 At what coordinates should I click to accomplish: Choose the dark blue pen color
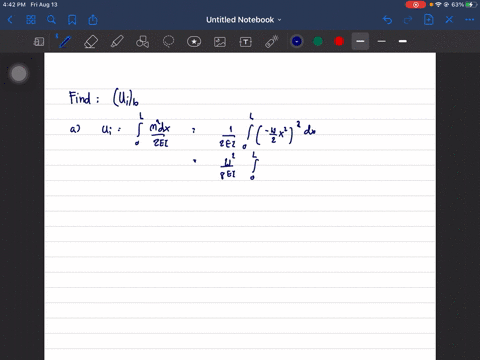click(297, 41)
